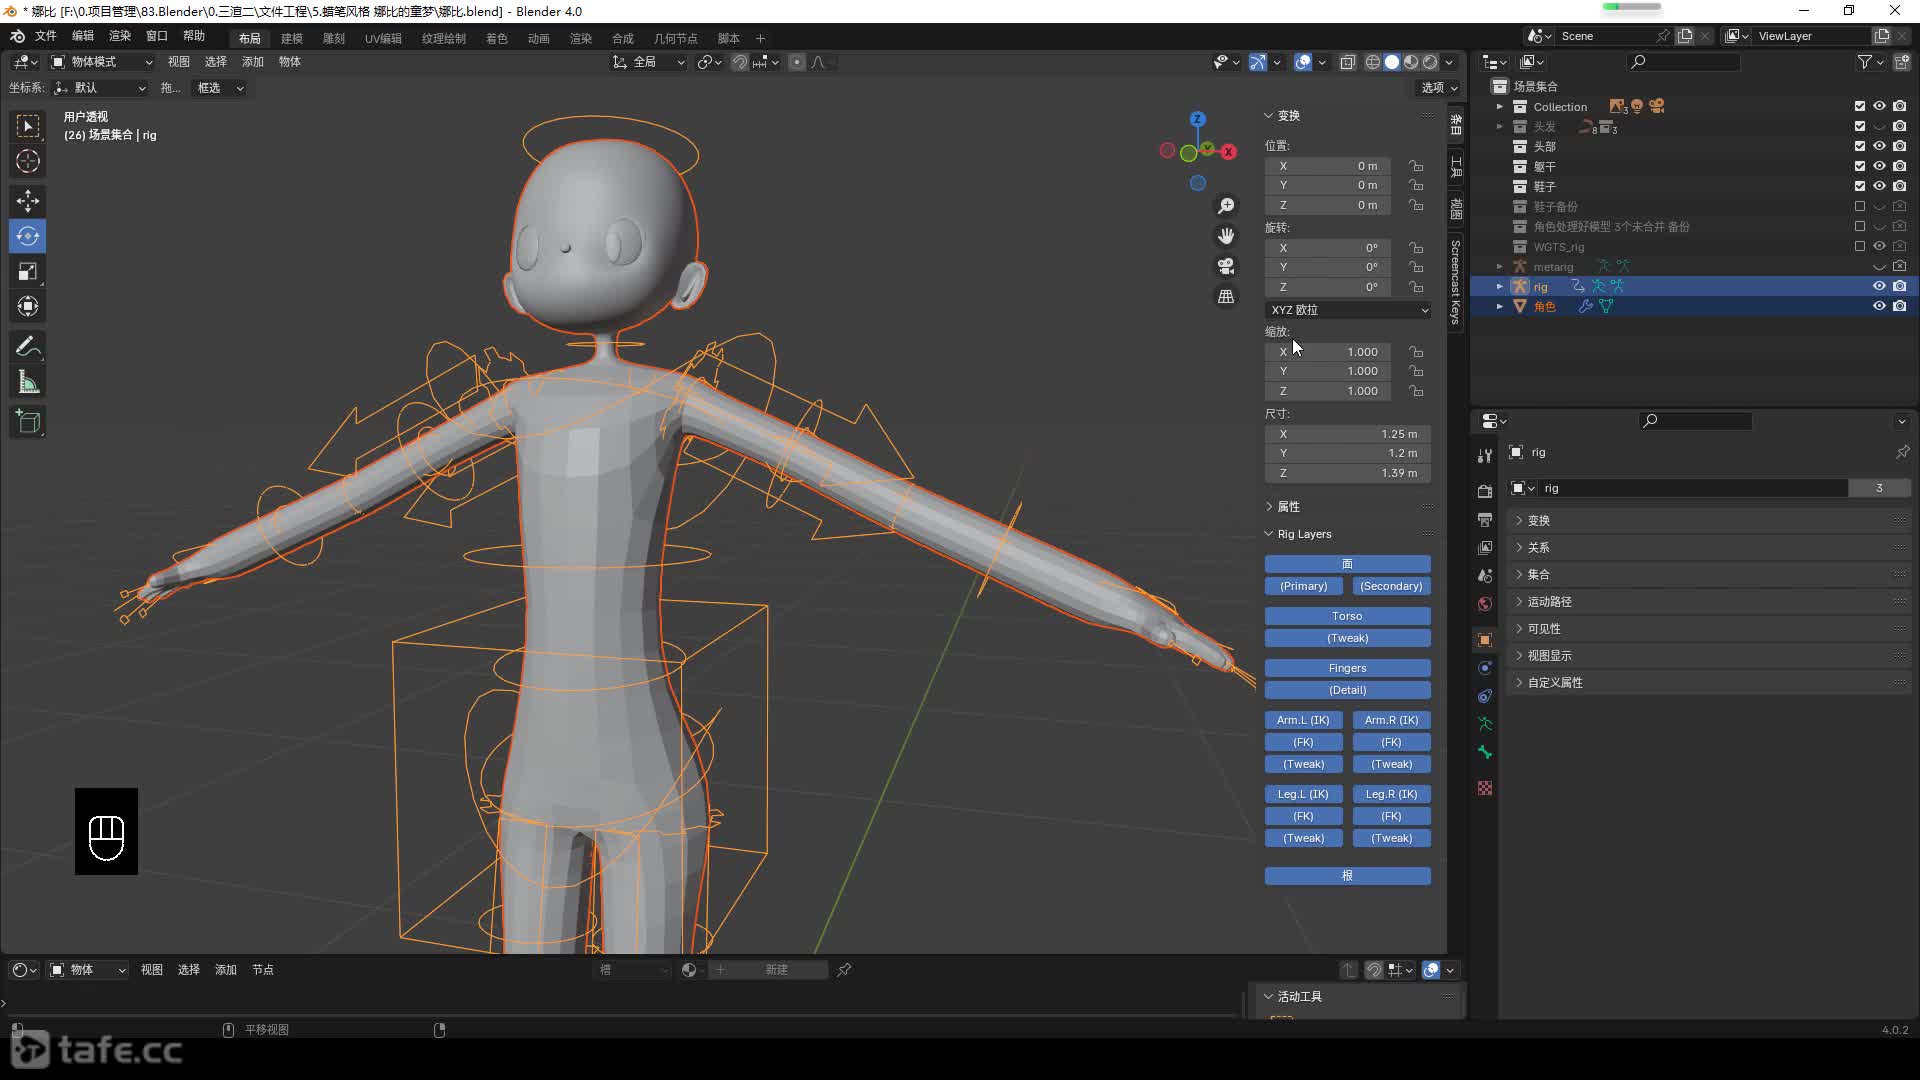Open the World properties tab
The width and height of the screenshot is (1920, 1080).
(x=1485, y=603)
